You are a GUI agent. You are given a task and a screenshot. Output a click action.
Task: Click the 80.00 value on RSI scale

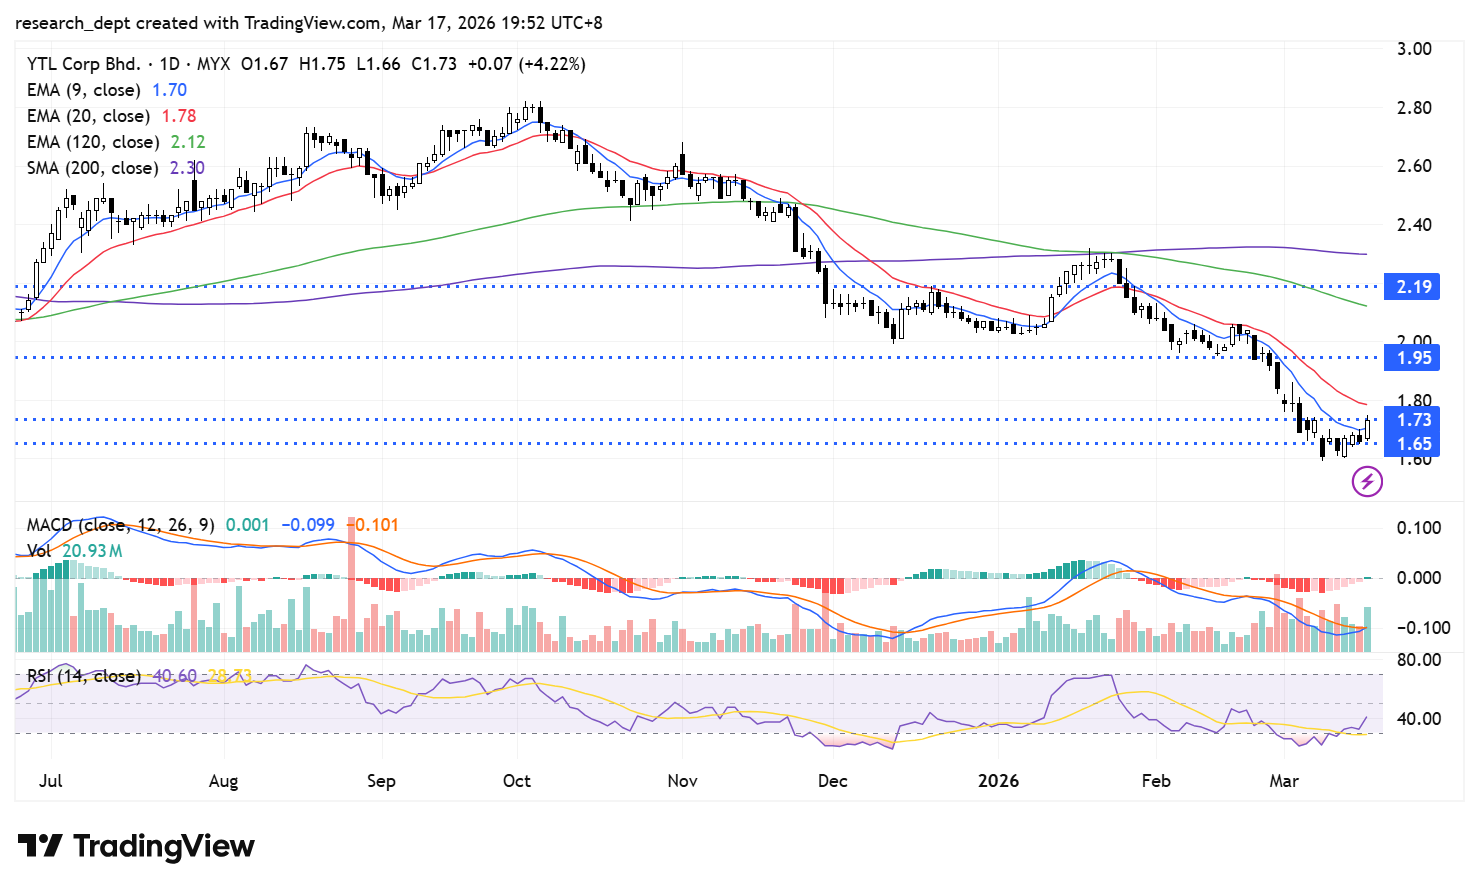pyautogui.click(x=1418, y=660)
